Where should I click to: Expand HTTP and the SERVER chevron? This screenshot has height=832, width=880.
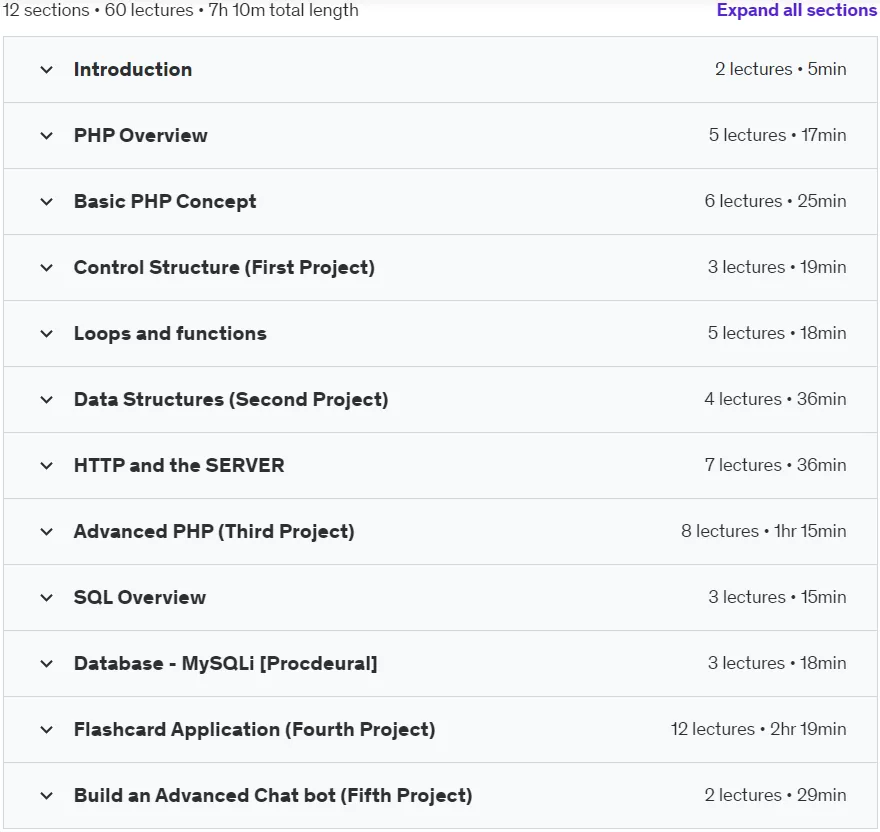(x=47, y=466)
